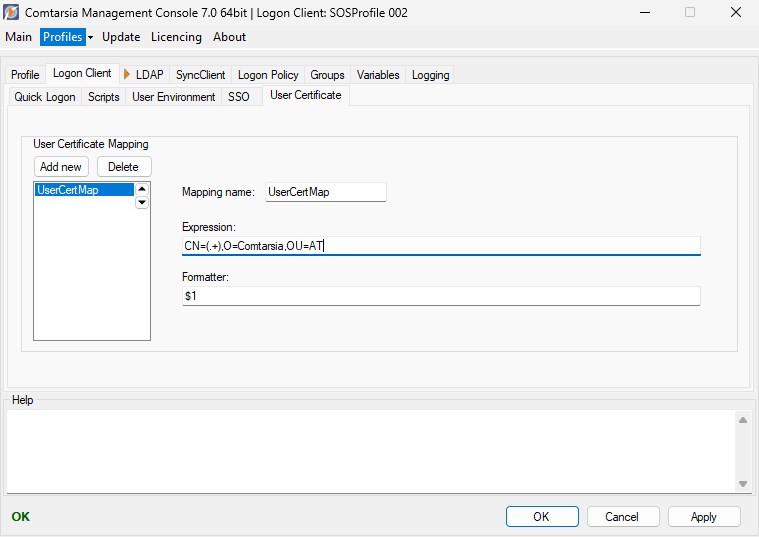This screenshot has width=759, height=537.
Task: Click the Add new button
Action: pyautogui.click(x=61, y=167)
